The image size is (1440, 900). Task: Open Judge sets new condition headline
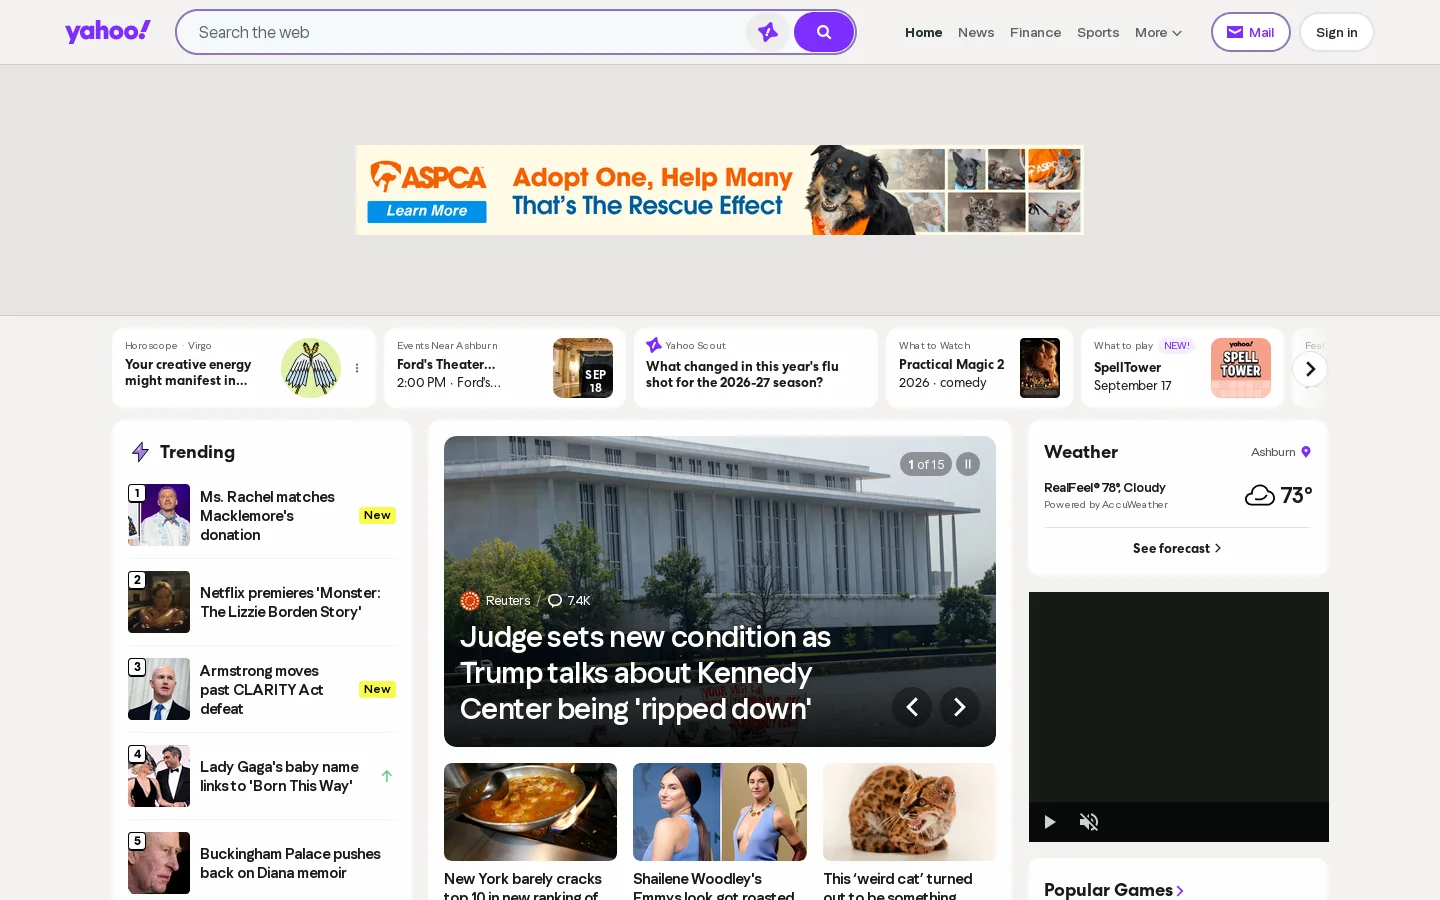pos(645,673)
